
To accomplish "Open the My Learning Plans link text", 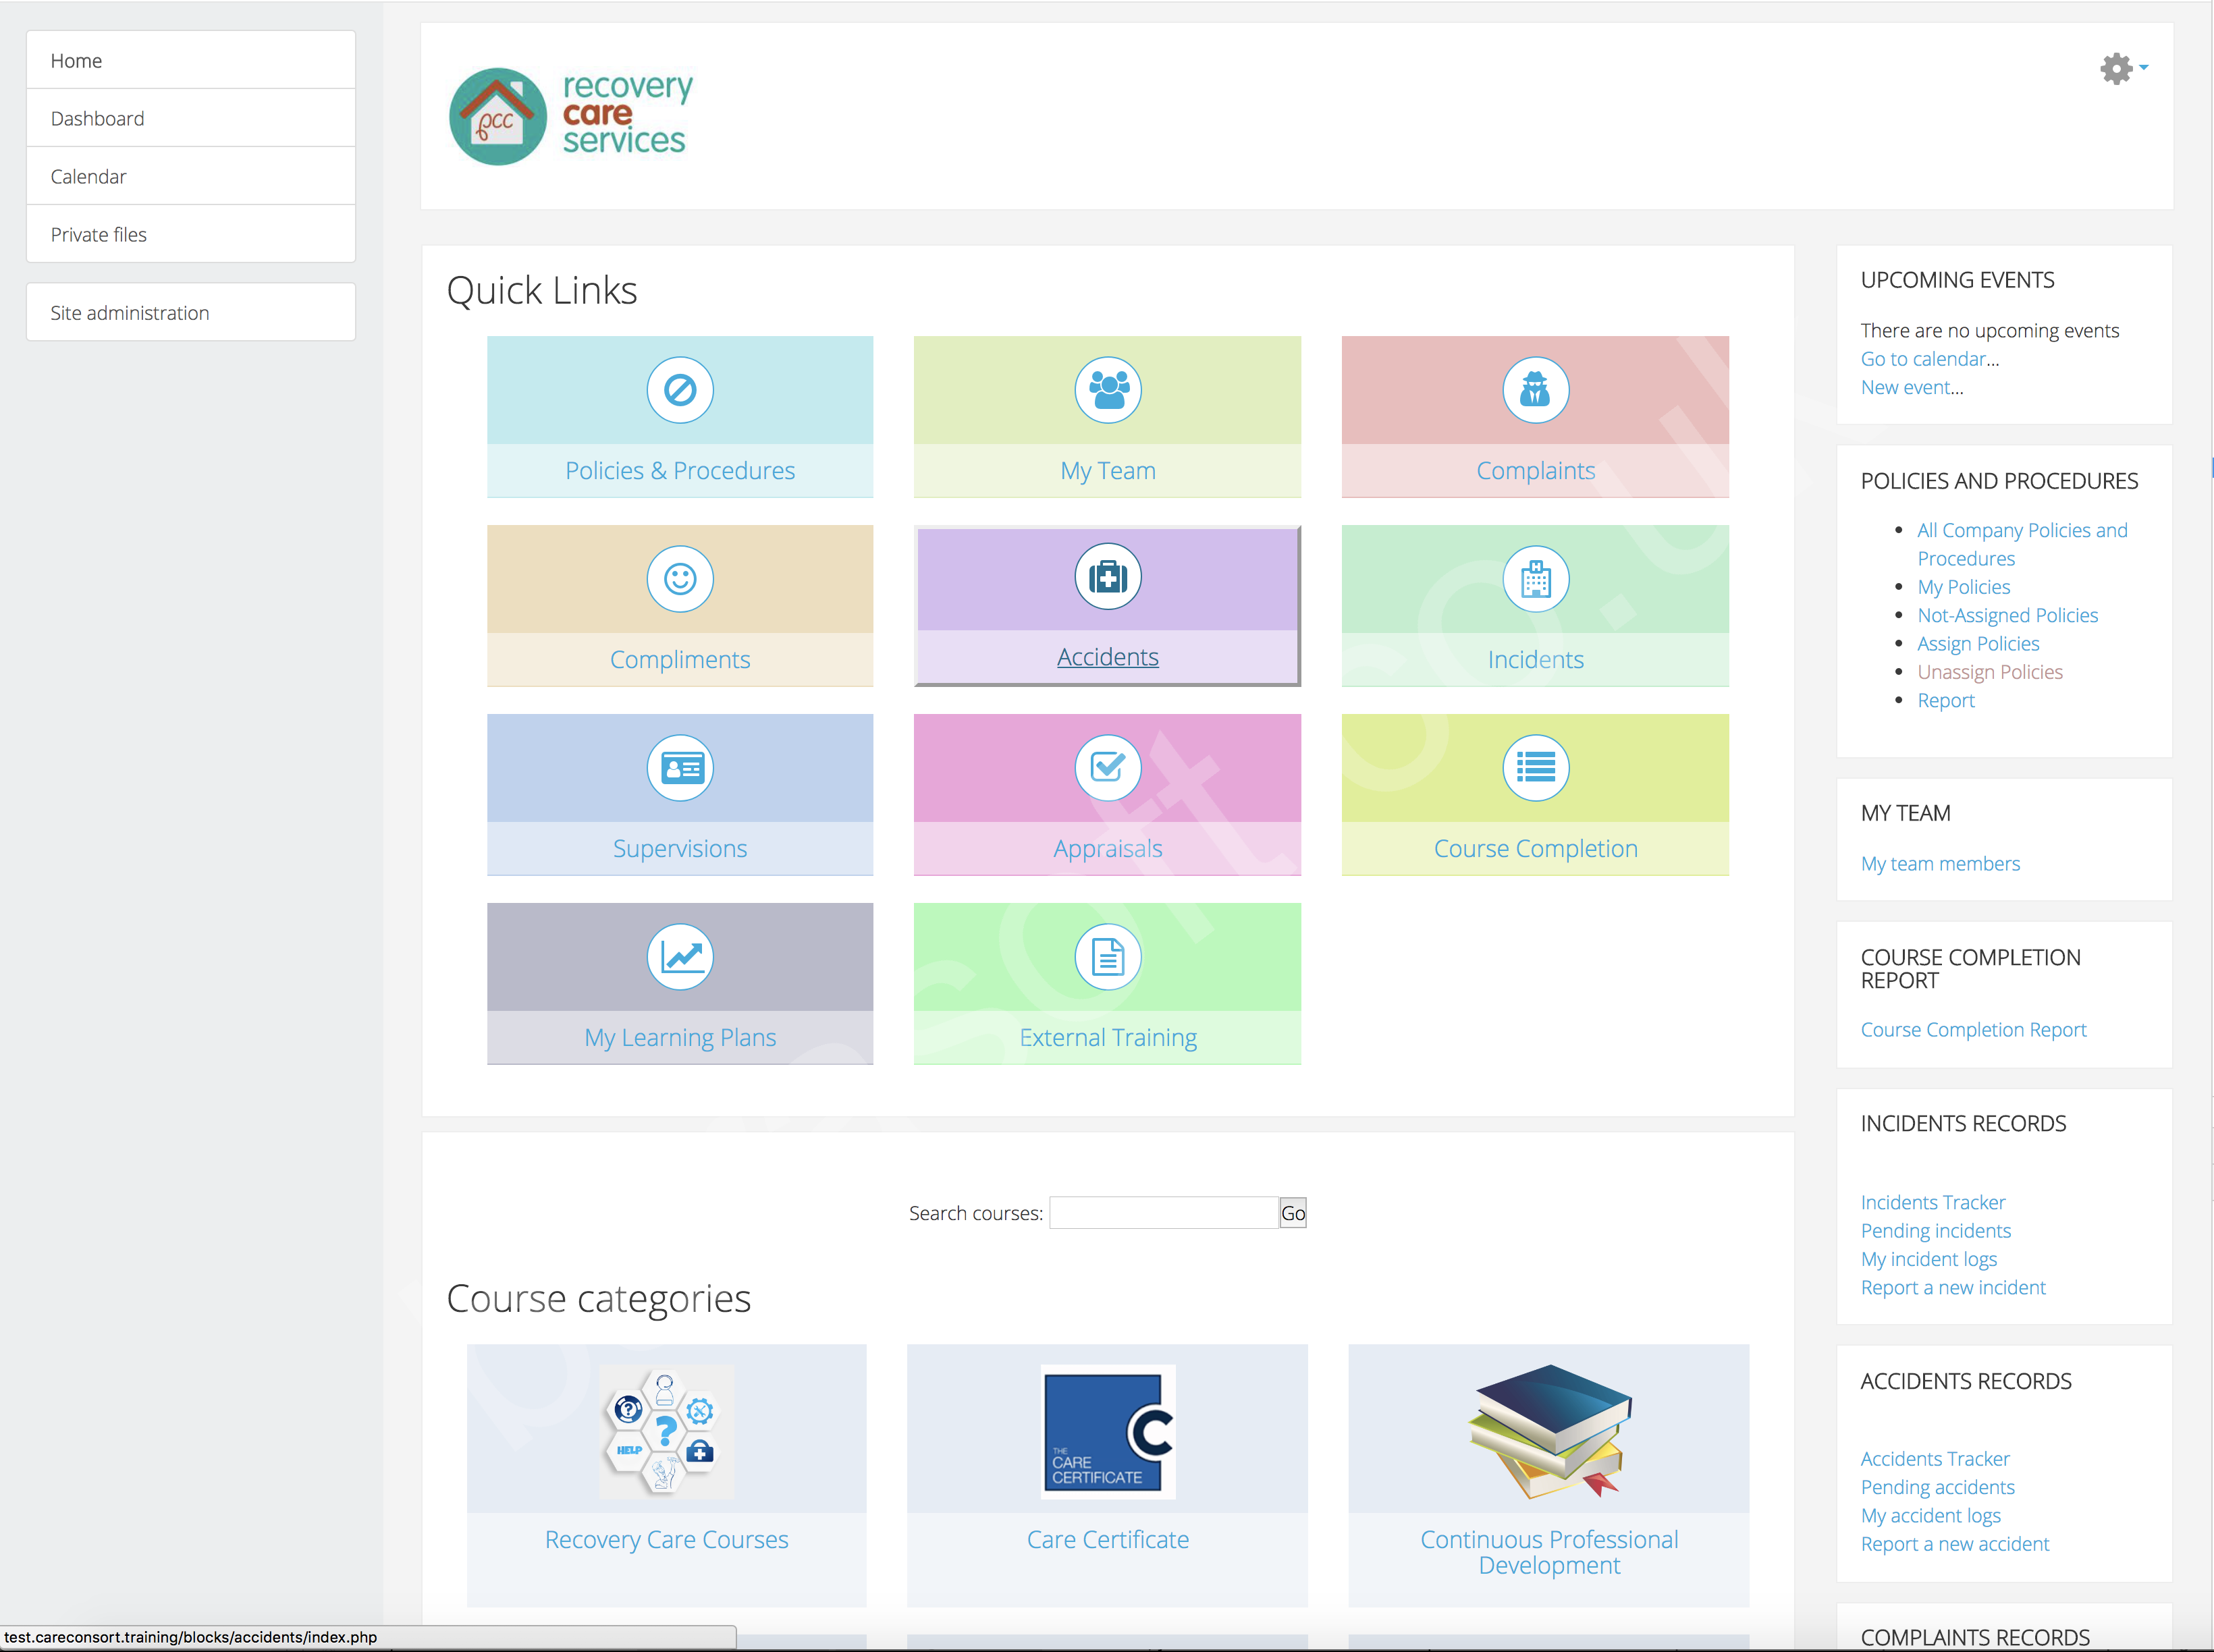I will coord(680,1038).
